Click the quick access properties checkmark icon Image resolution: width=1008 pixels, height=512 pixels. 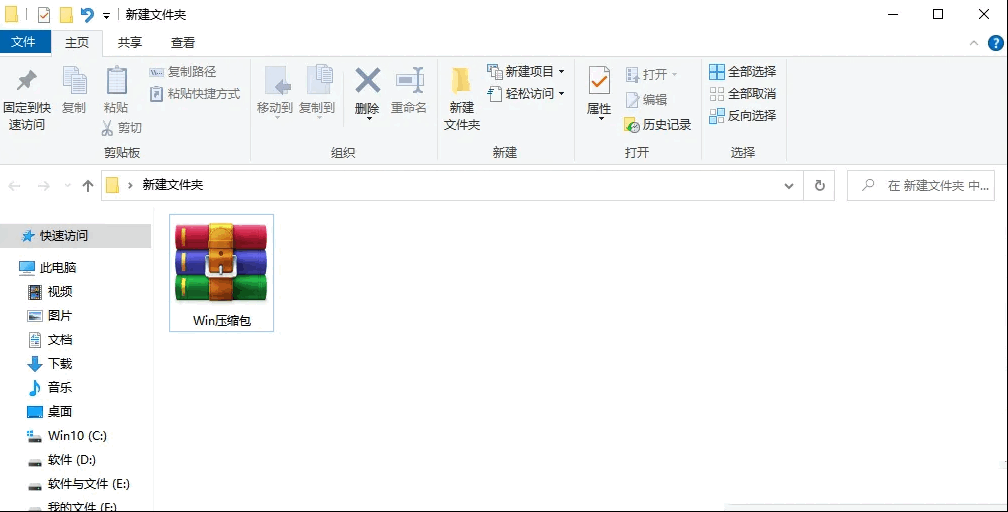point(44,14)
